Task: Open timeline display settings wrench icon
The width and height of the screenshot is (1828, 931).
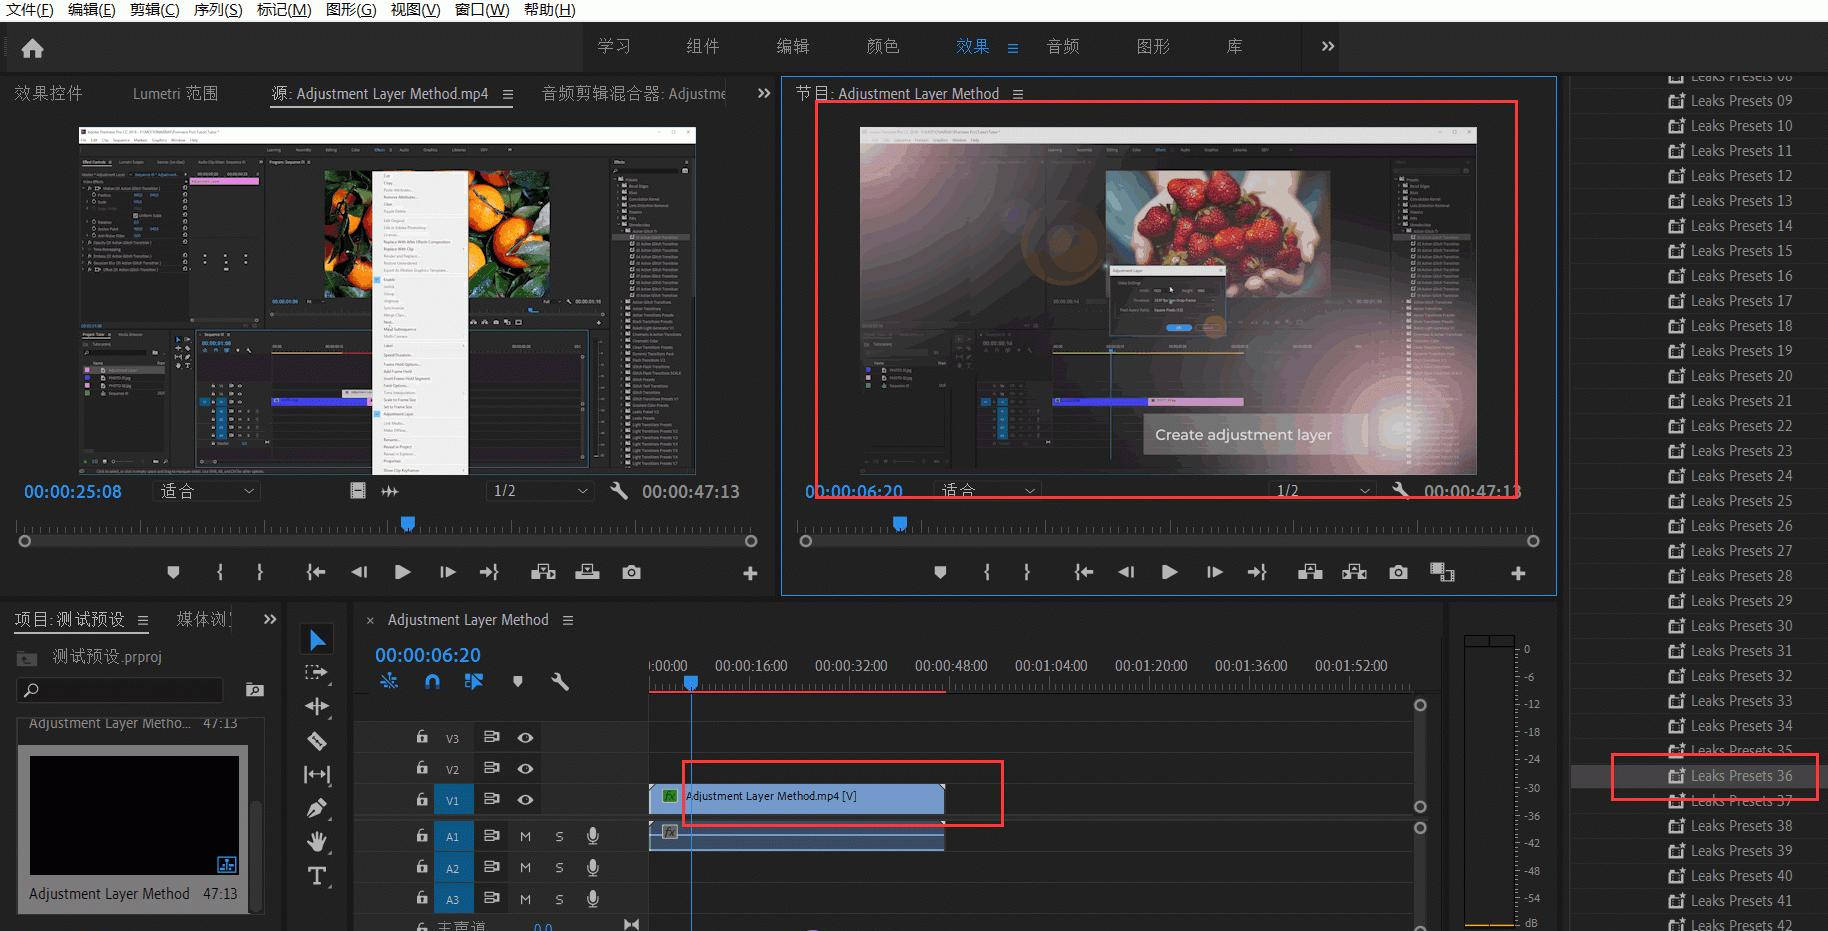Action: pyautogui.click(x=560, y=682)
